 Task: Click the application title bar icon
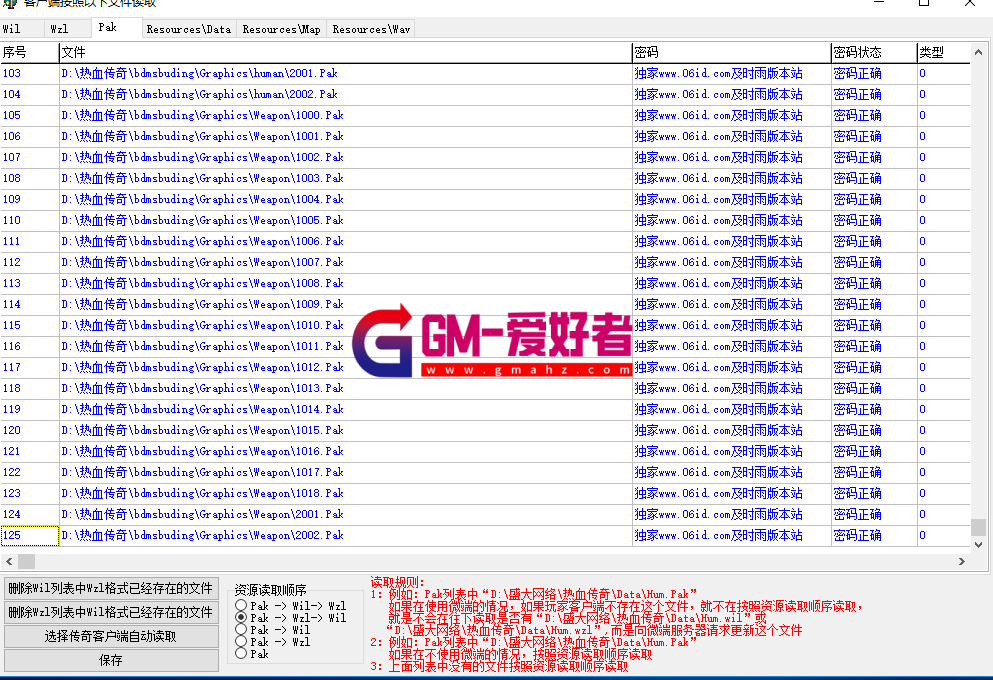tap(10, 3)
